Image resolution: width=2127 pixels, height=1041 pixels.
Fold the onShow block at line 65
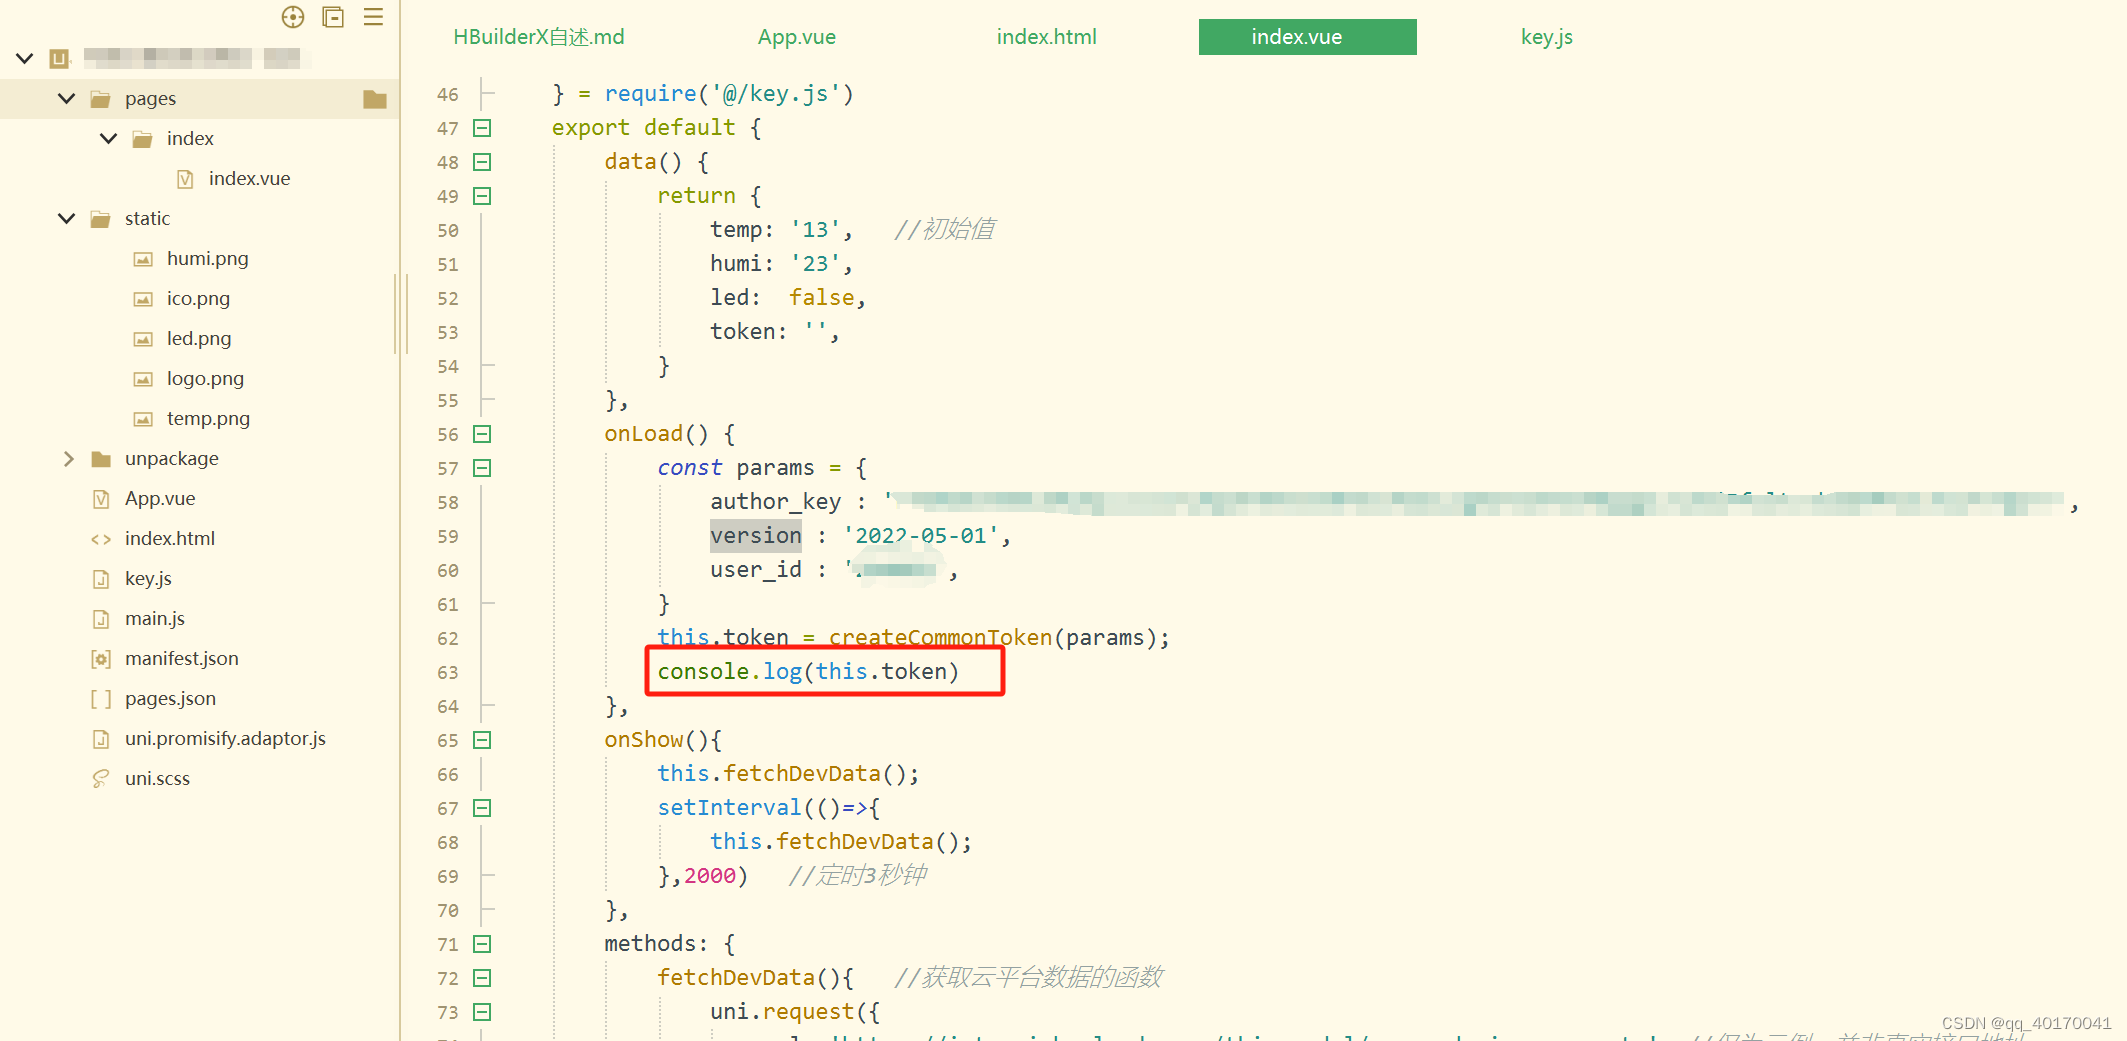[482, 740]
